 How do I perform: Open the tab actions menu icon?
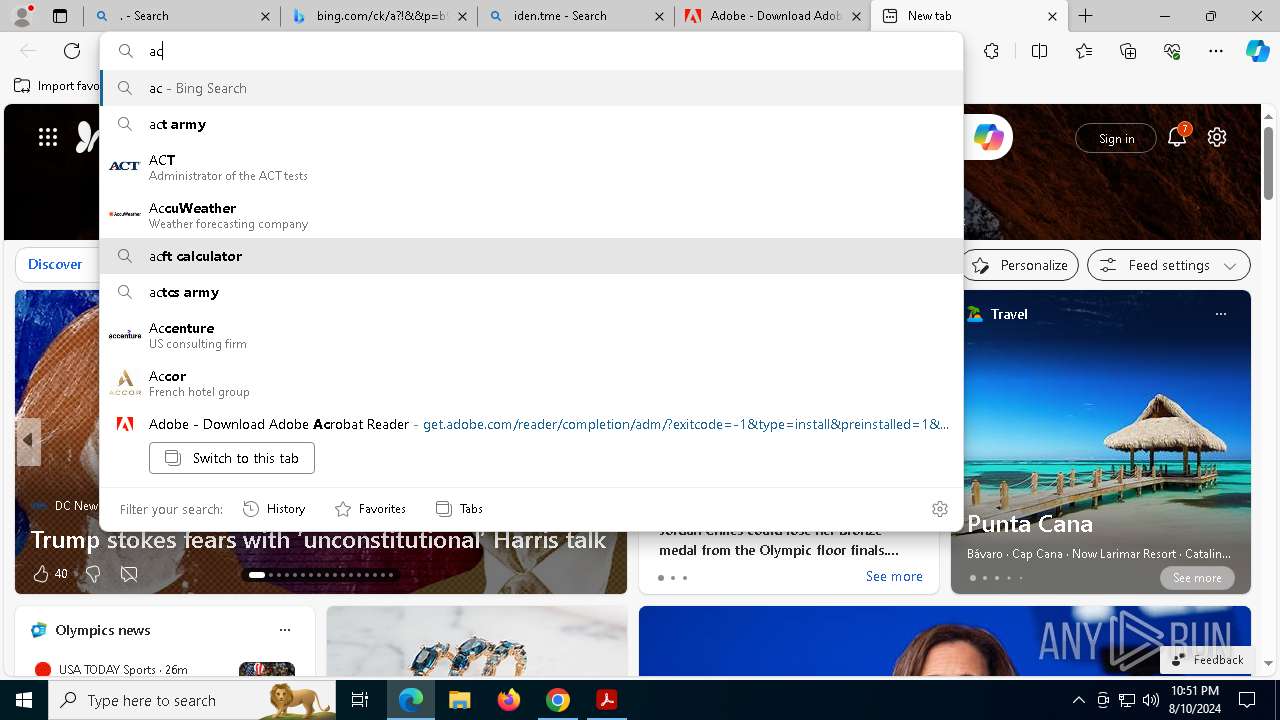point(60,16)
